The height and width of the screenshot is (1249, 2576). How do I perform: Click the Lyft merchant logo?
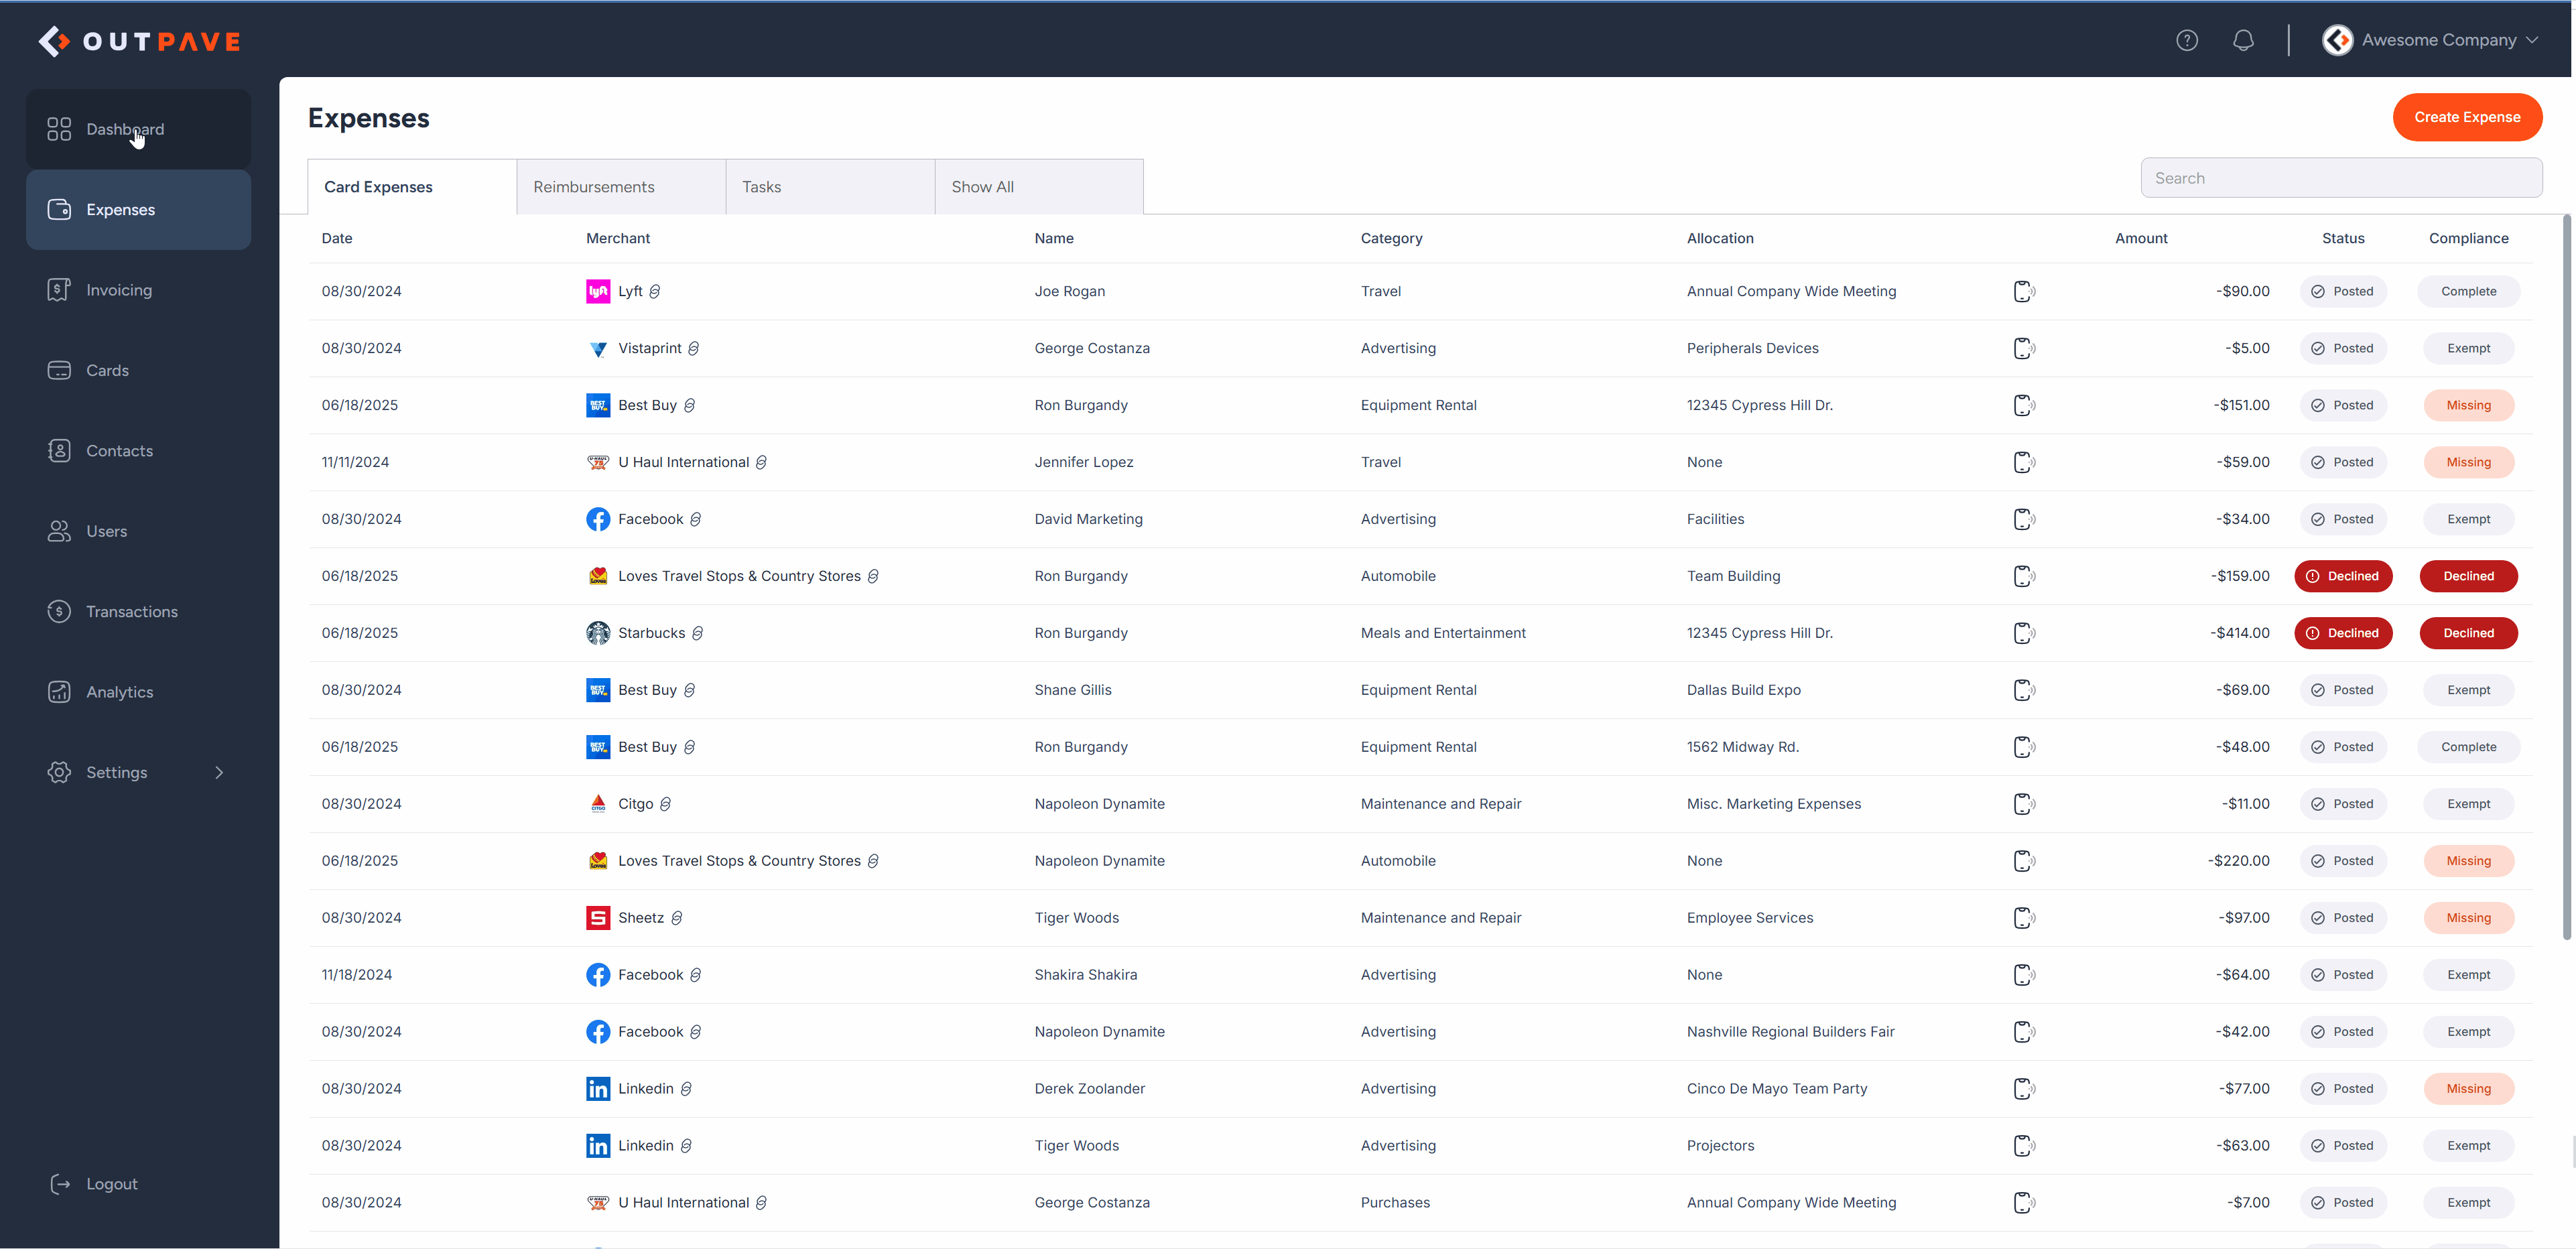(598, 291)
